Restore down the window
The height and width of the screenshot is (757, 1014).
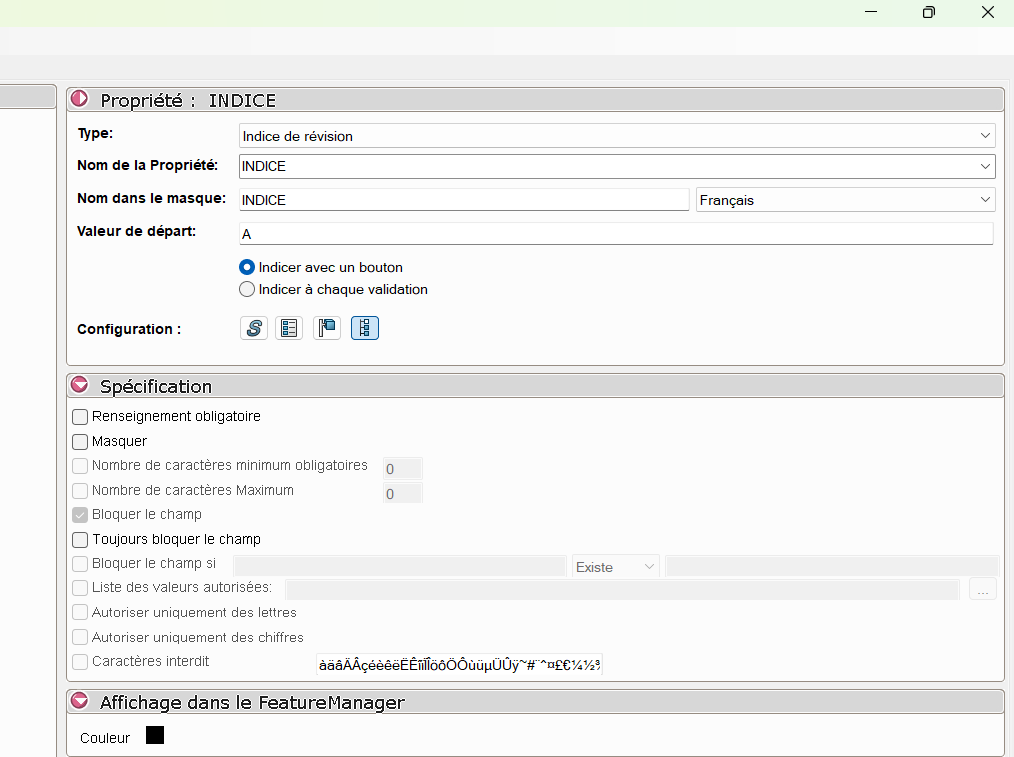pos(929,12)
